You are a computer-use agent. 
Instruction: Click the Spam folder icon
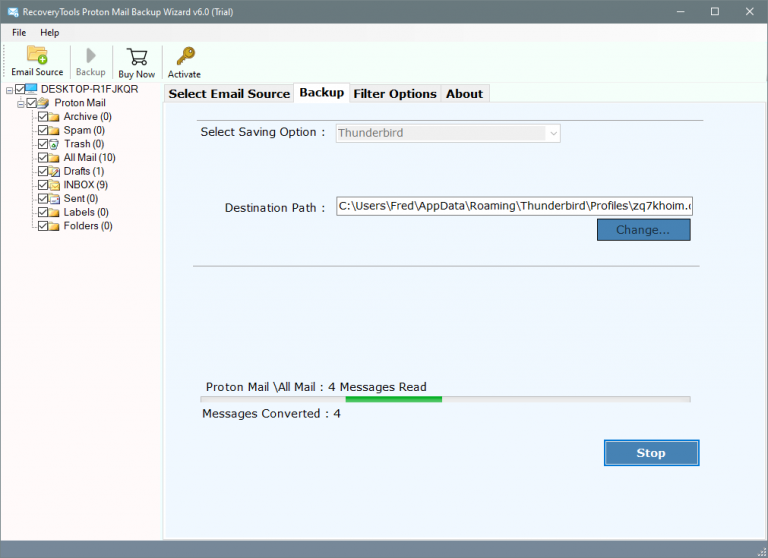54,131
